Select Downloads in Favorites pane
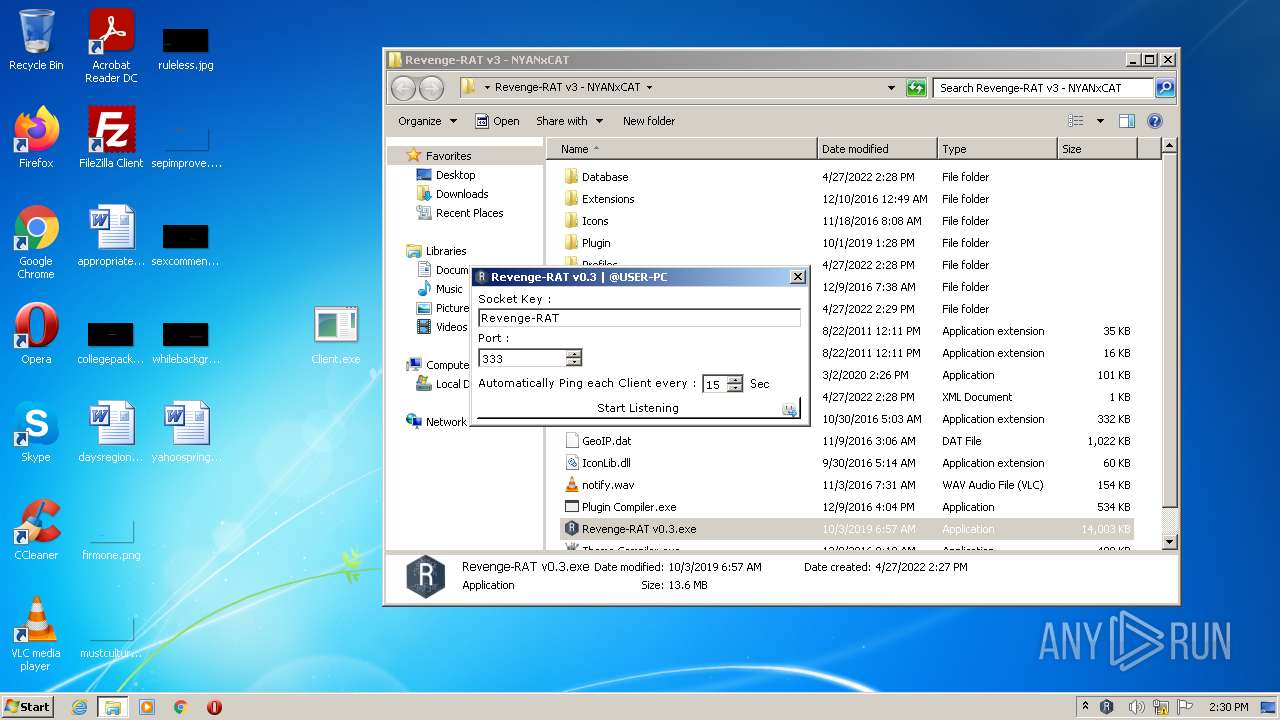The width and height of the screenshot is (1280, 720). coord(461,194)
